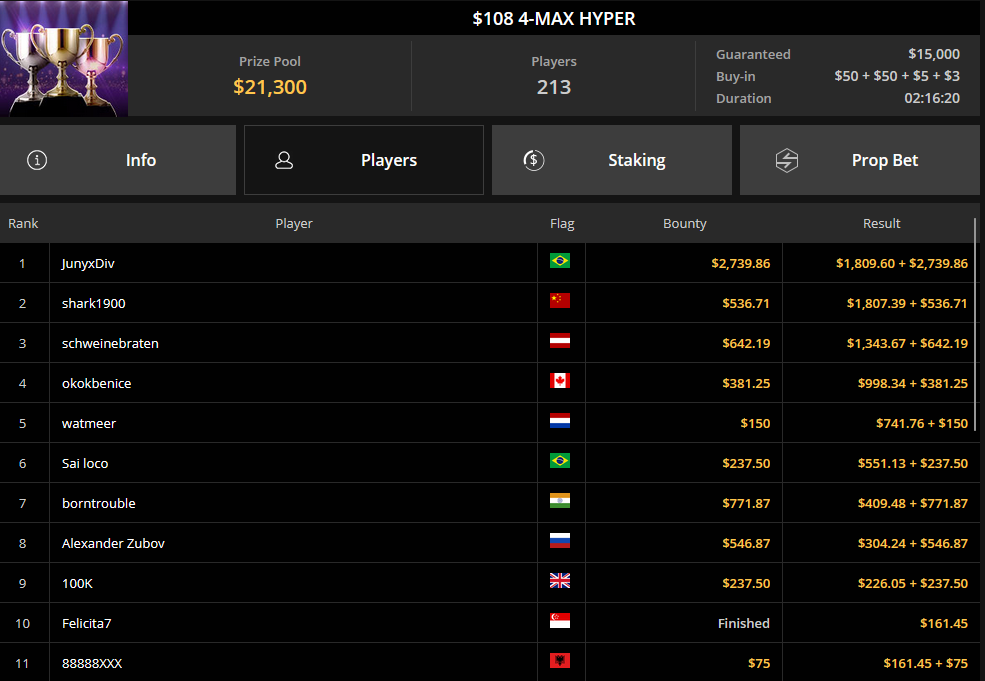Open the Staking tab
This screenshot has height=681, width=985.
coord(612,160)
